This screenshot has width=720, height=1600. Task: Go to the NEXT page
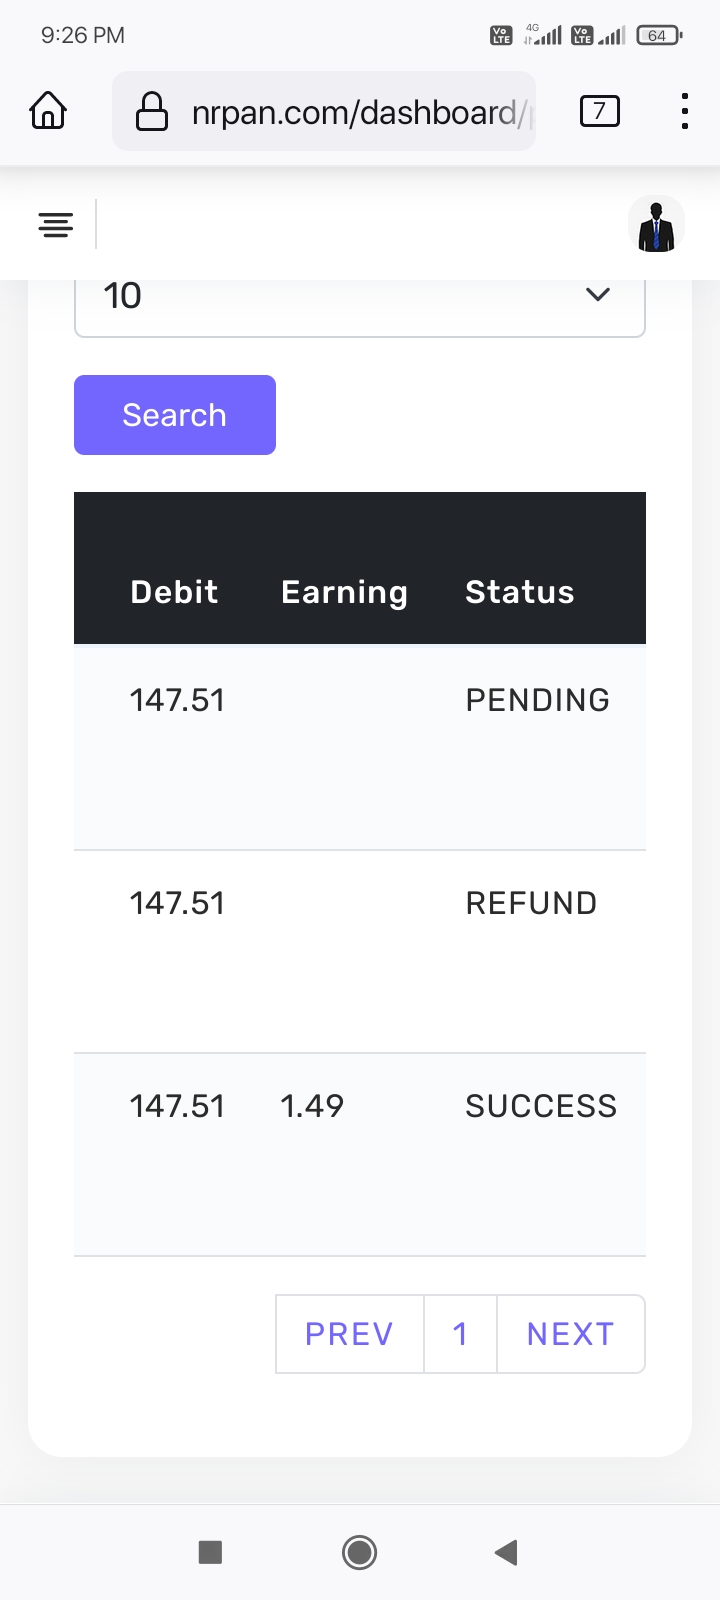[x=570, y=1334]
